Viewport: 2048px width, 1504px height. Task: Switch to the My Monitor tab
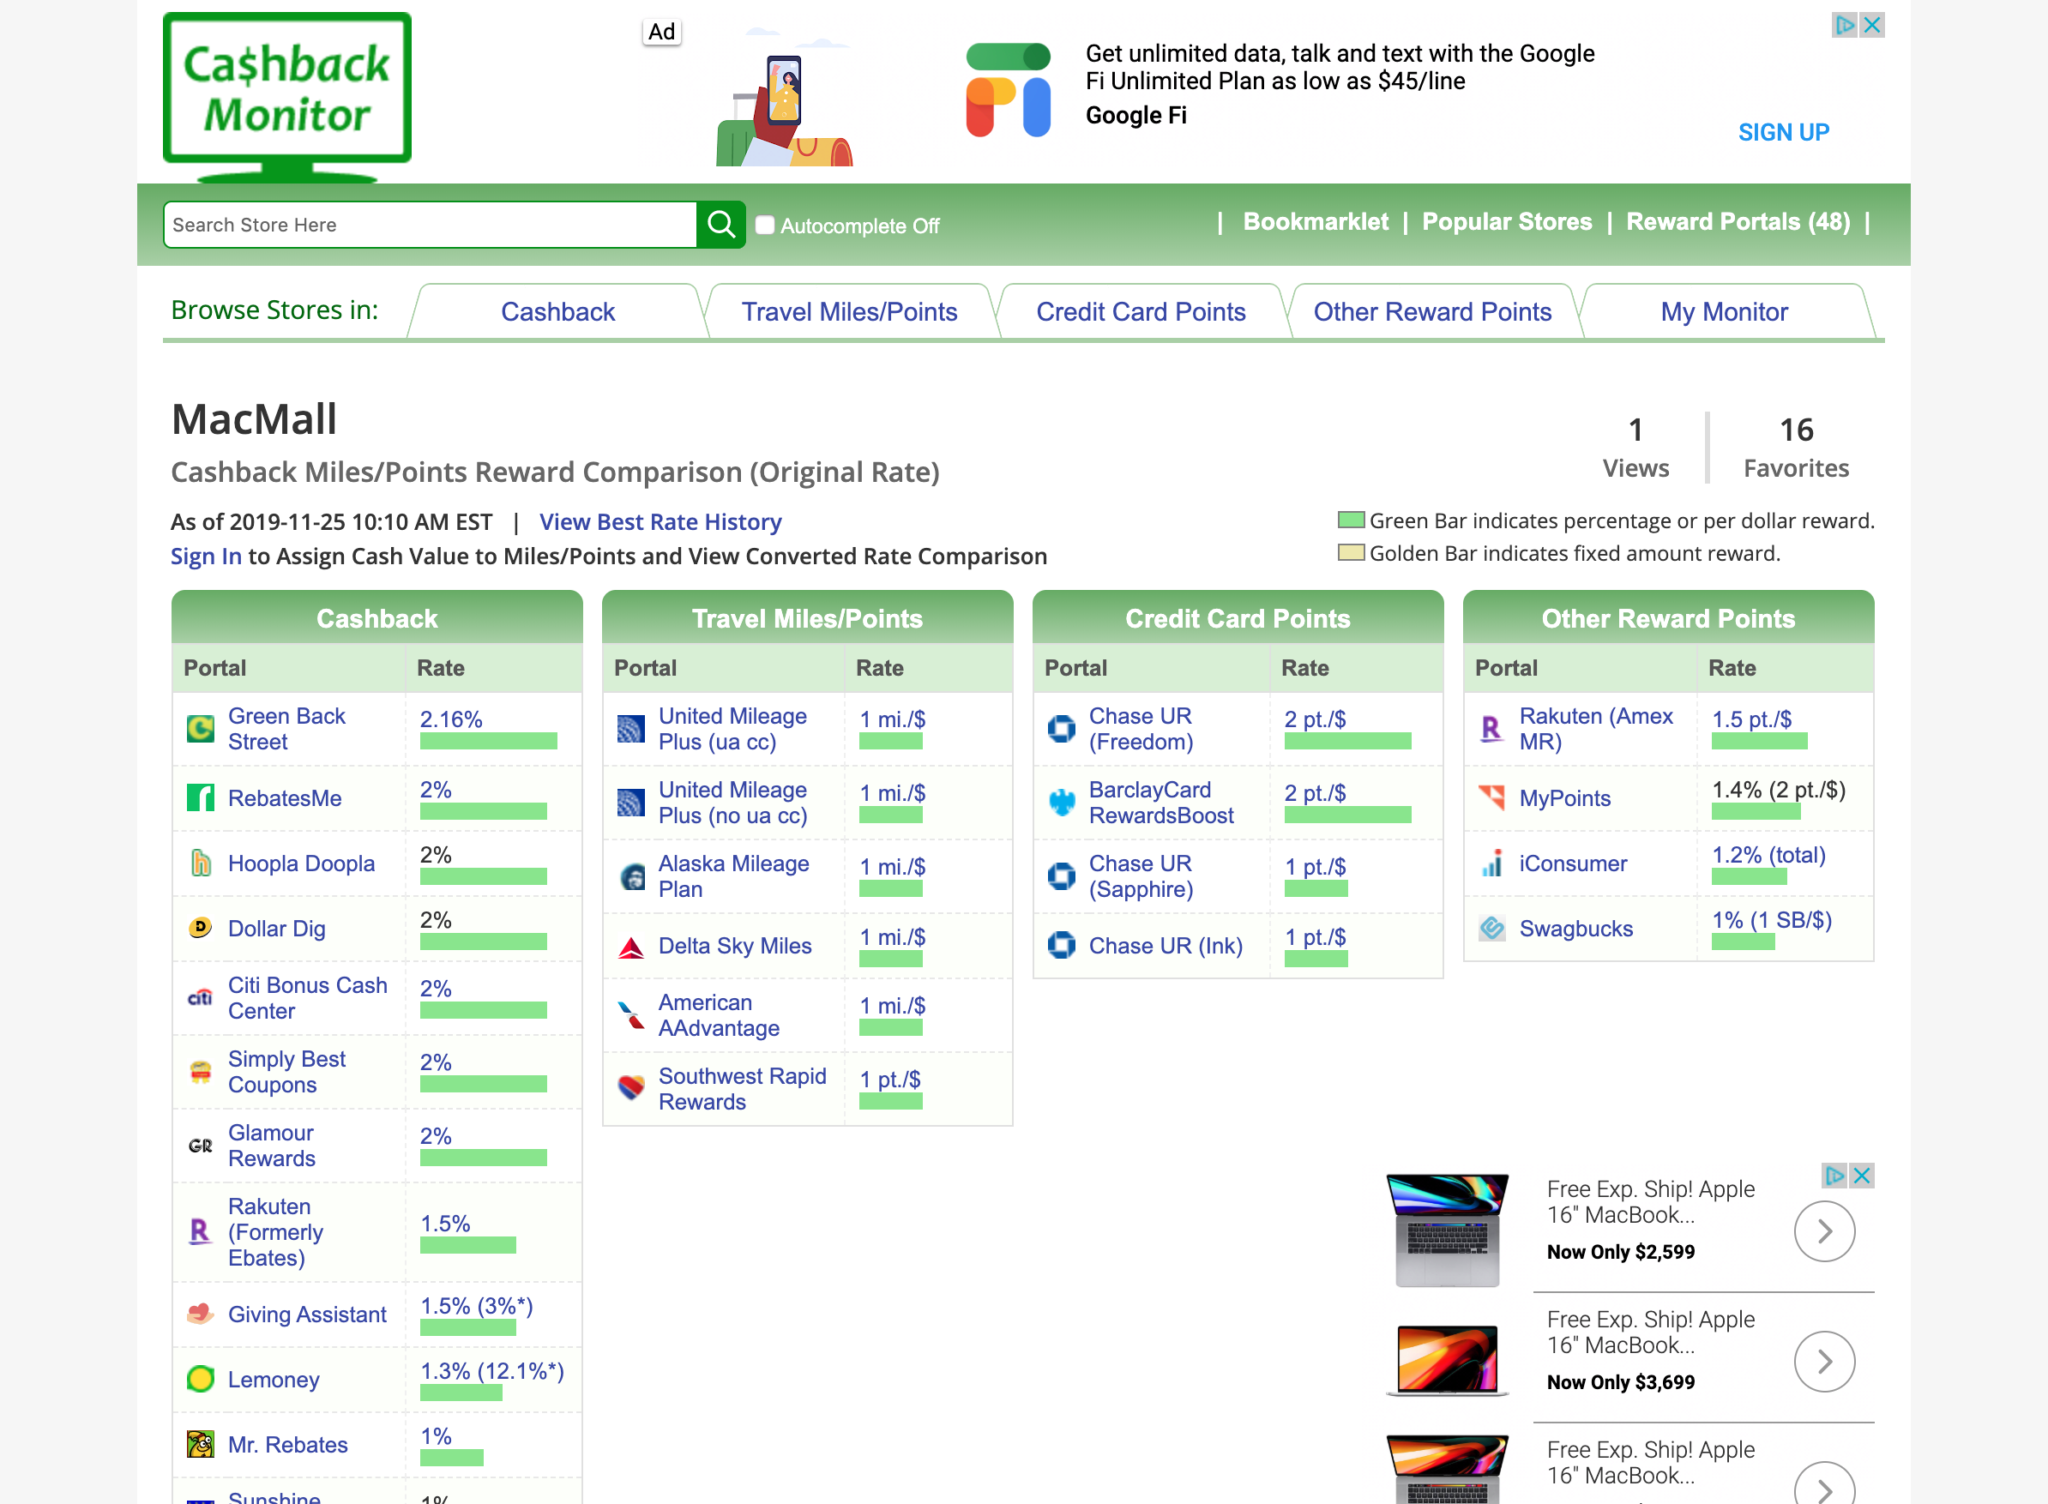1724,312
